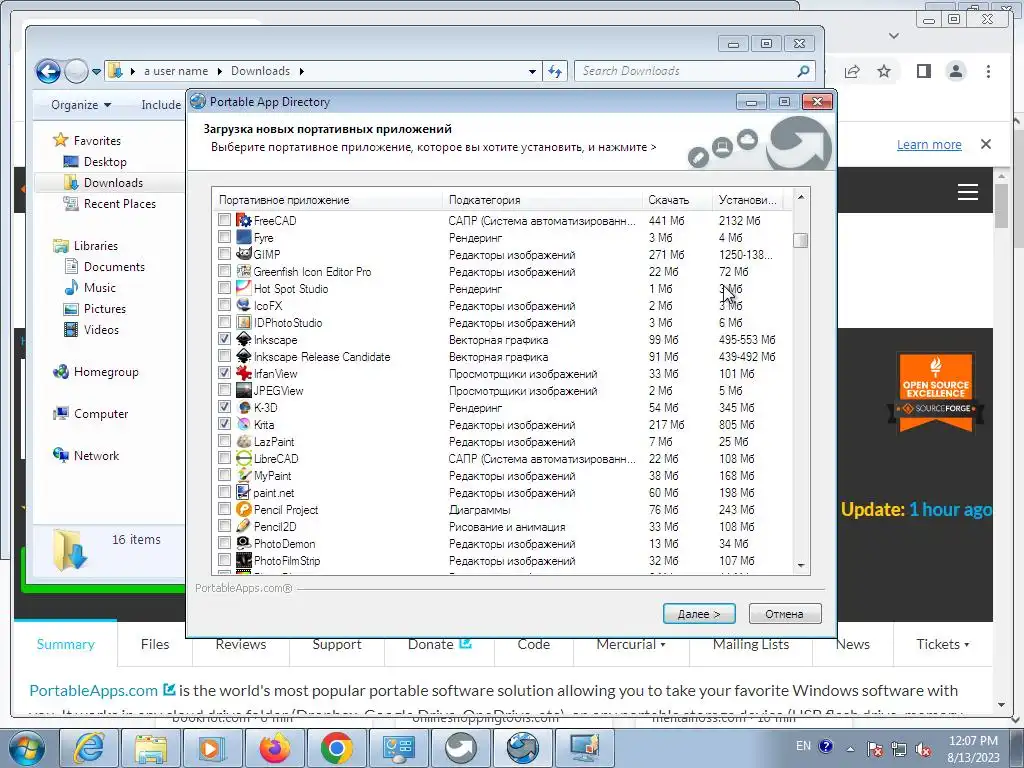
Task: Click the browser page vertical scrollbar
Action: 1002,206
